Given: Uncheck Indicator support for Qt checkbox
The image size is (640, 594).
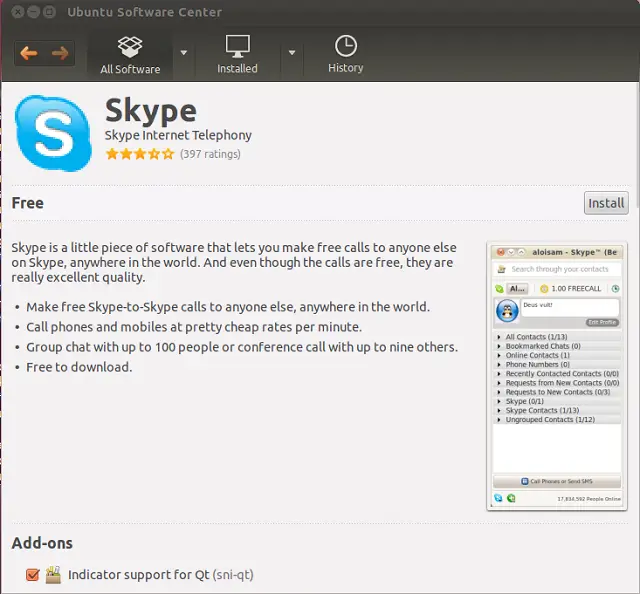Looking at the screenshot, I should point(33,575).
